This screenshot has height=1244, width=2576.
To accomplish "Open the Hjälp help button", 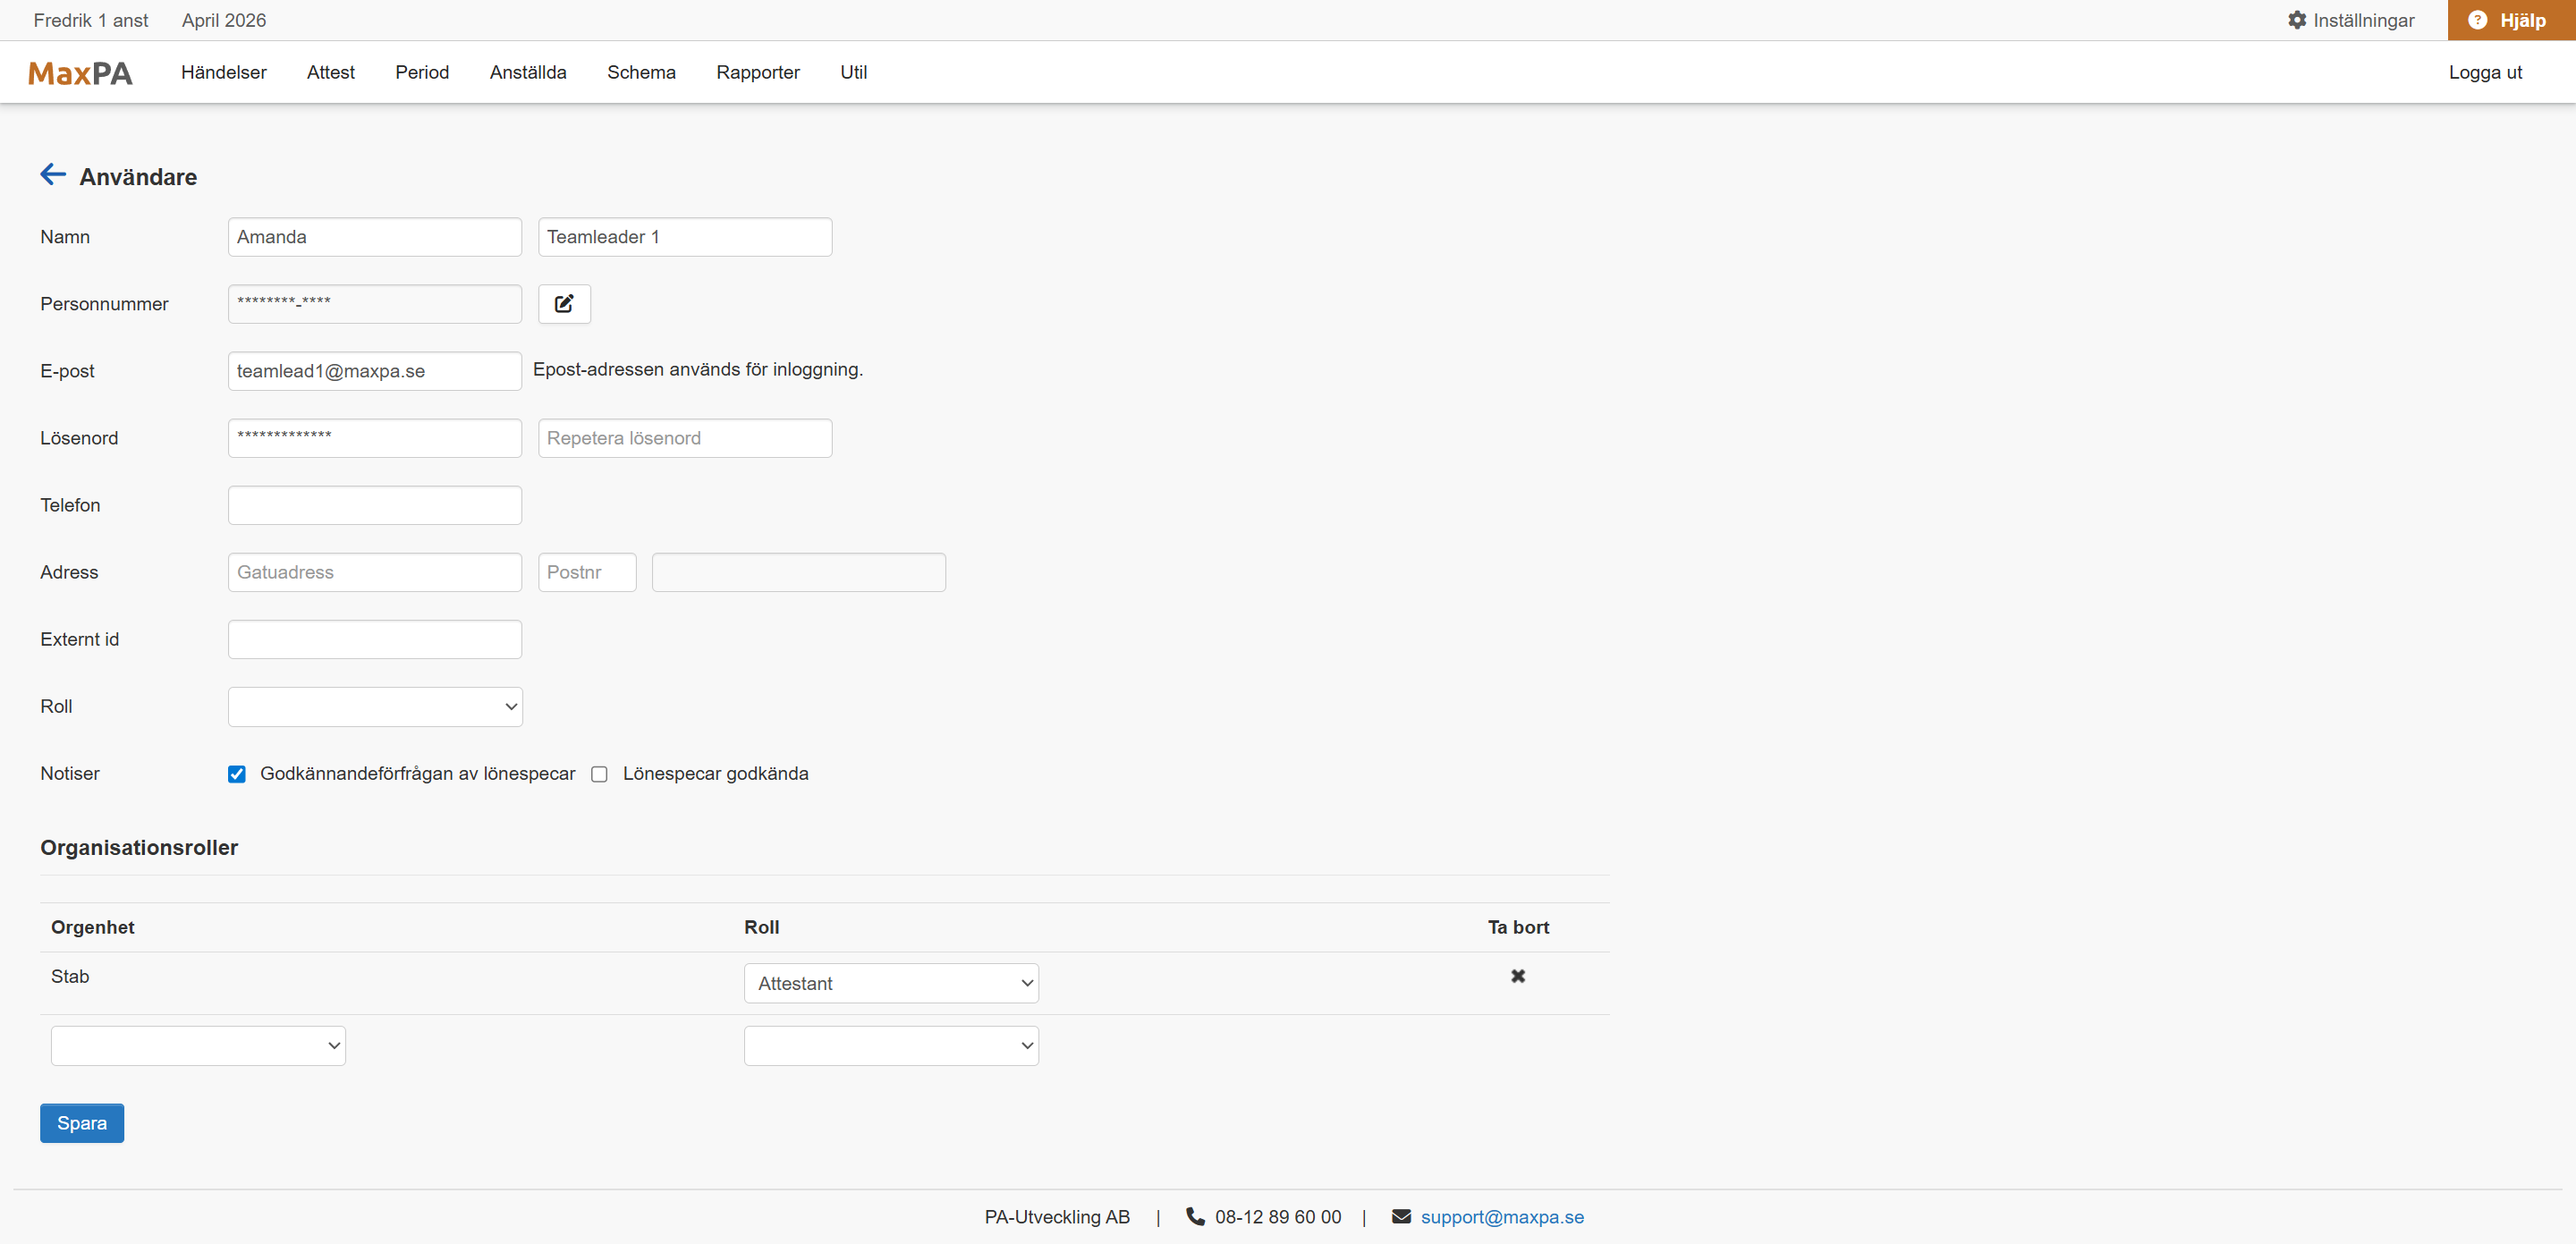I will [2511, 20].
